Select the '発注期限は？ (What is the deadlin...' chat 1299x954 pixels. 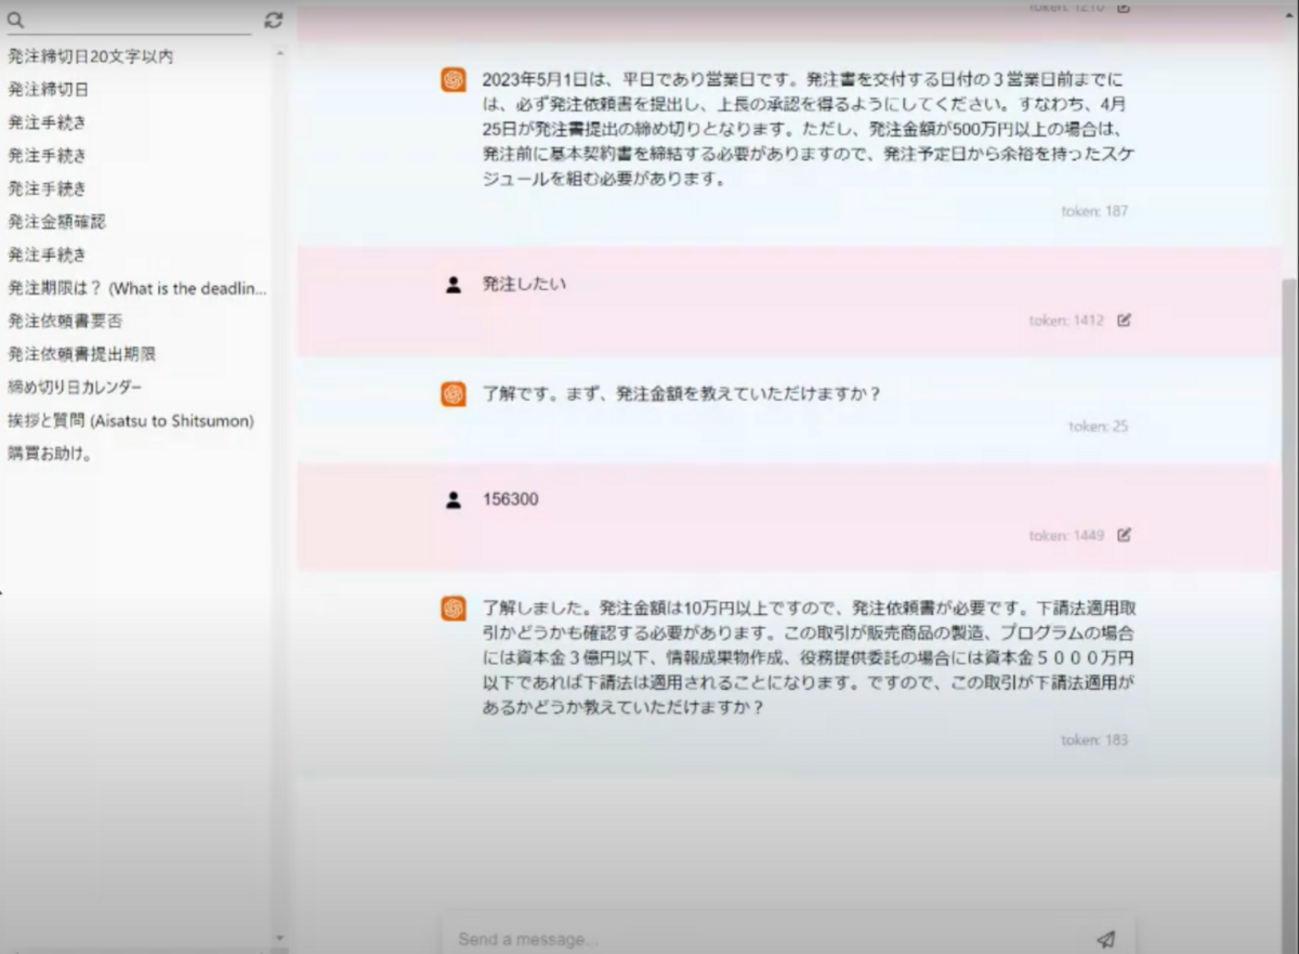137,289
